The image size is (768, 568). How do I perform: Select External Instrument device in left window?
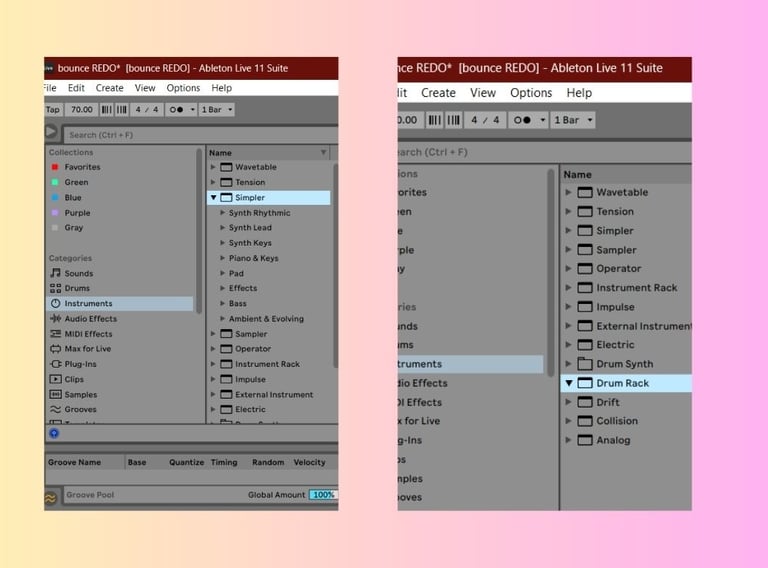[274, 394]
